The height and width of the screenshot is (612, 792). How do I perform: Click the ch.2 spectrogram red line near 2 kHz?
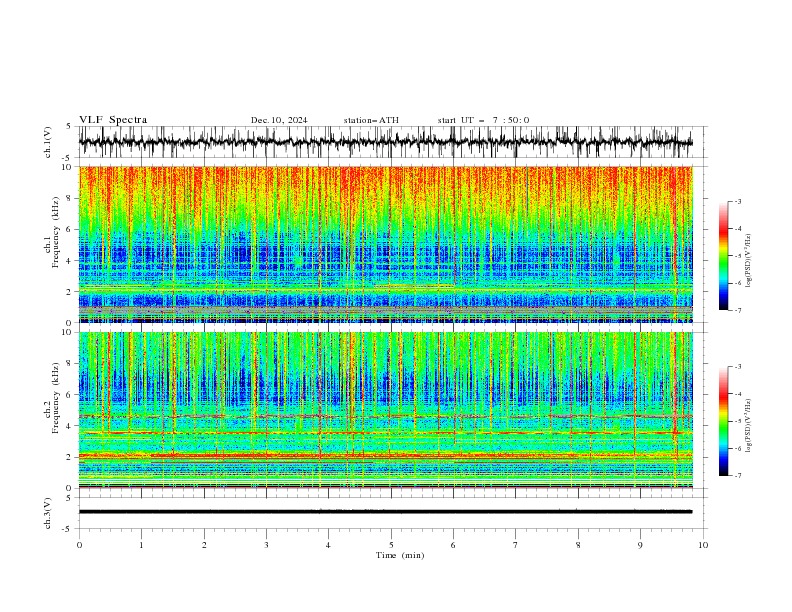click(385, 455)
